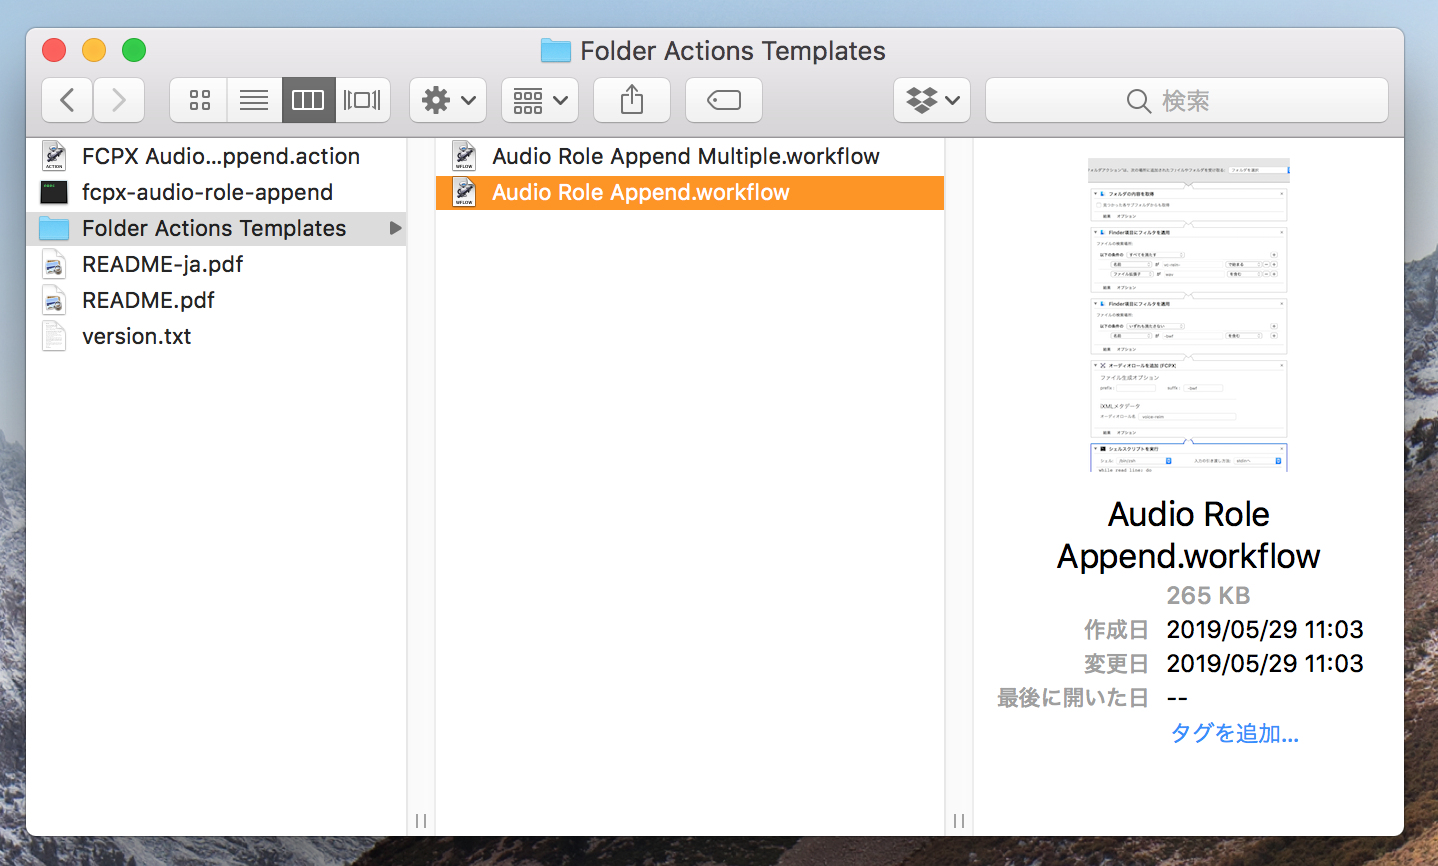Select README.pdf file name
Image resolution: width=1438 pixels, height=866 pixels.
click(x=148, y=300)
